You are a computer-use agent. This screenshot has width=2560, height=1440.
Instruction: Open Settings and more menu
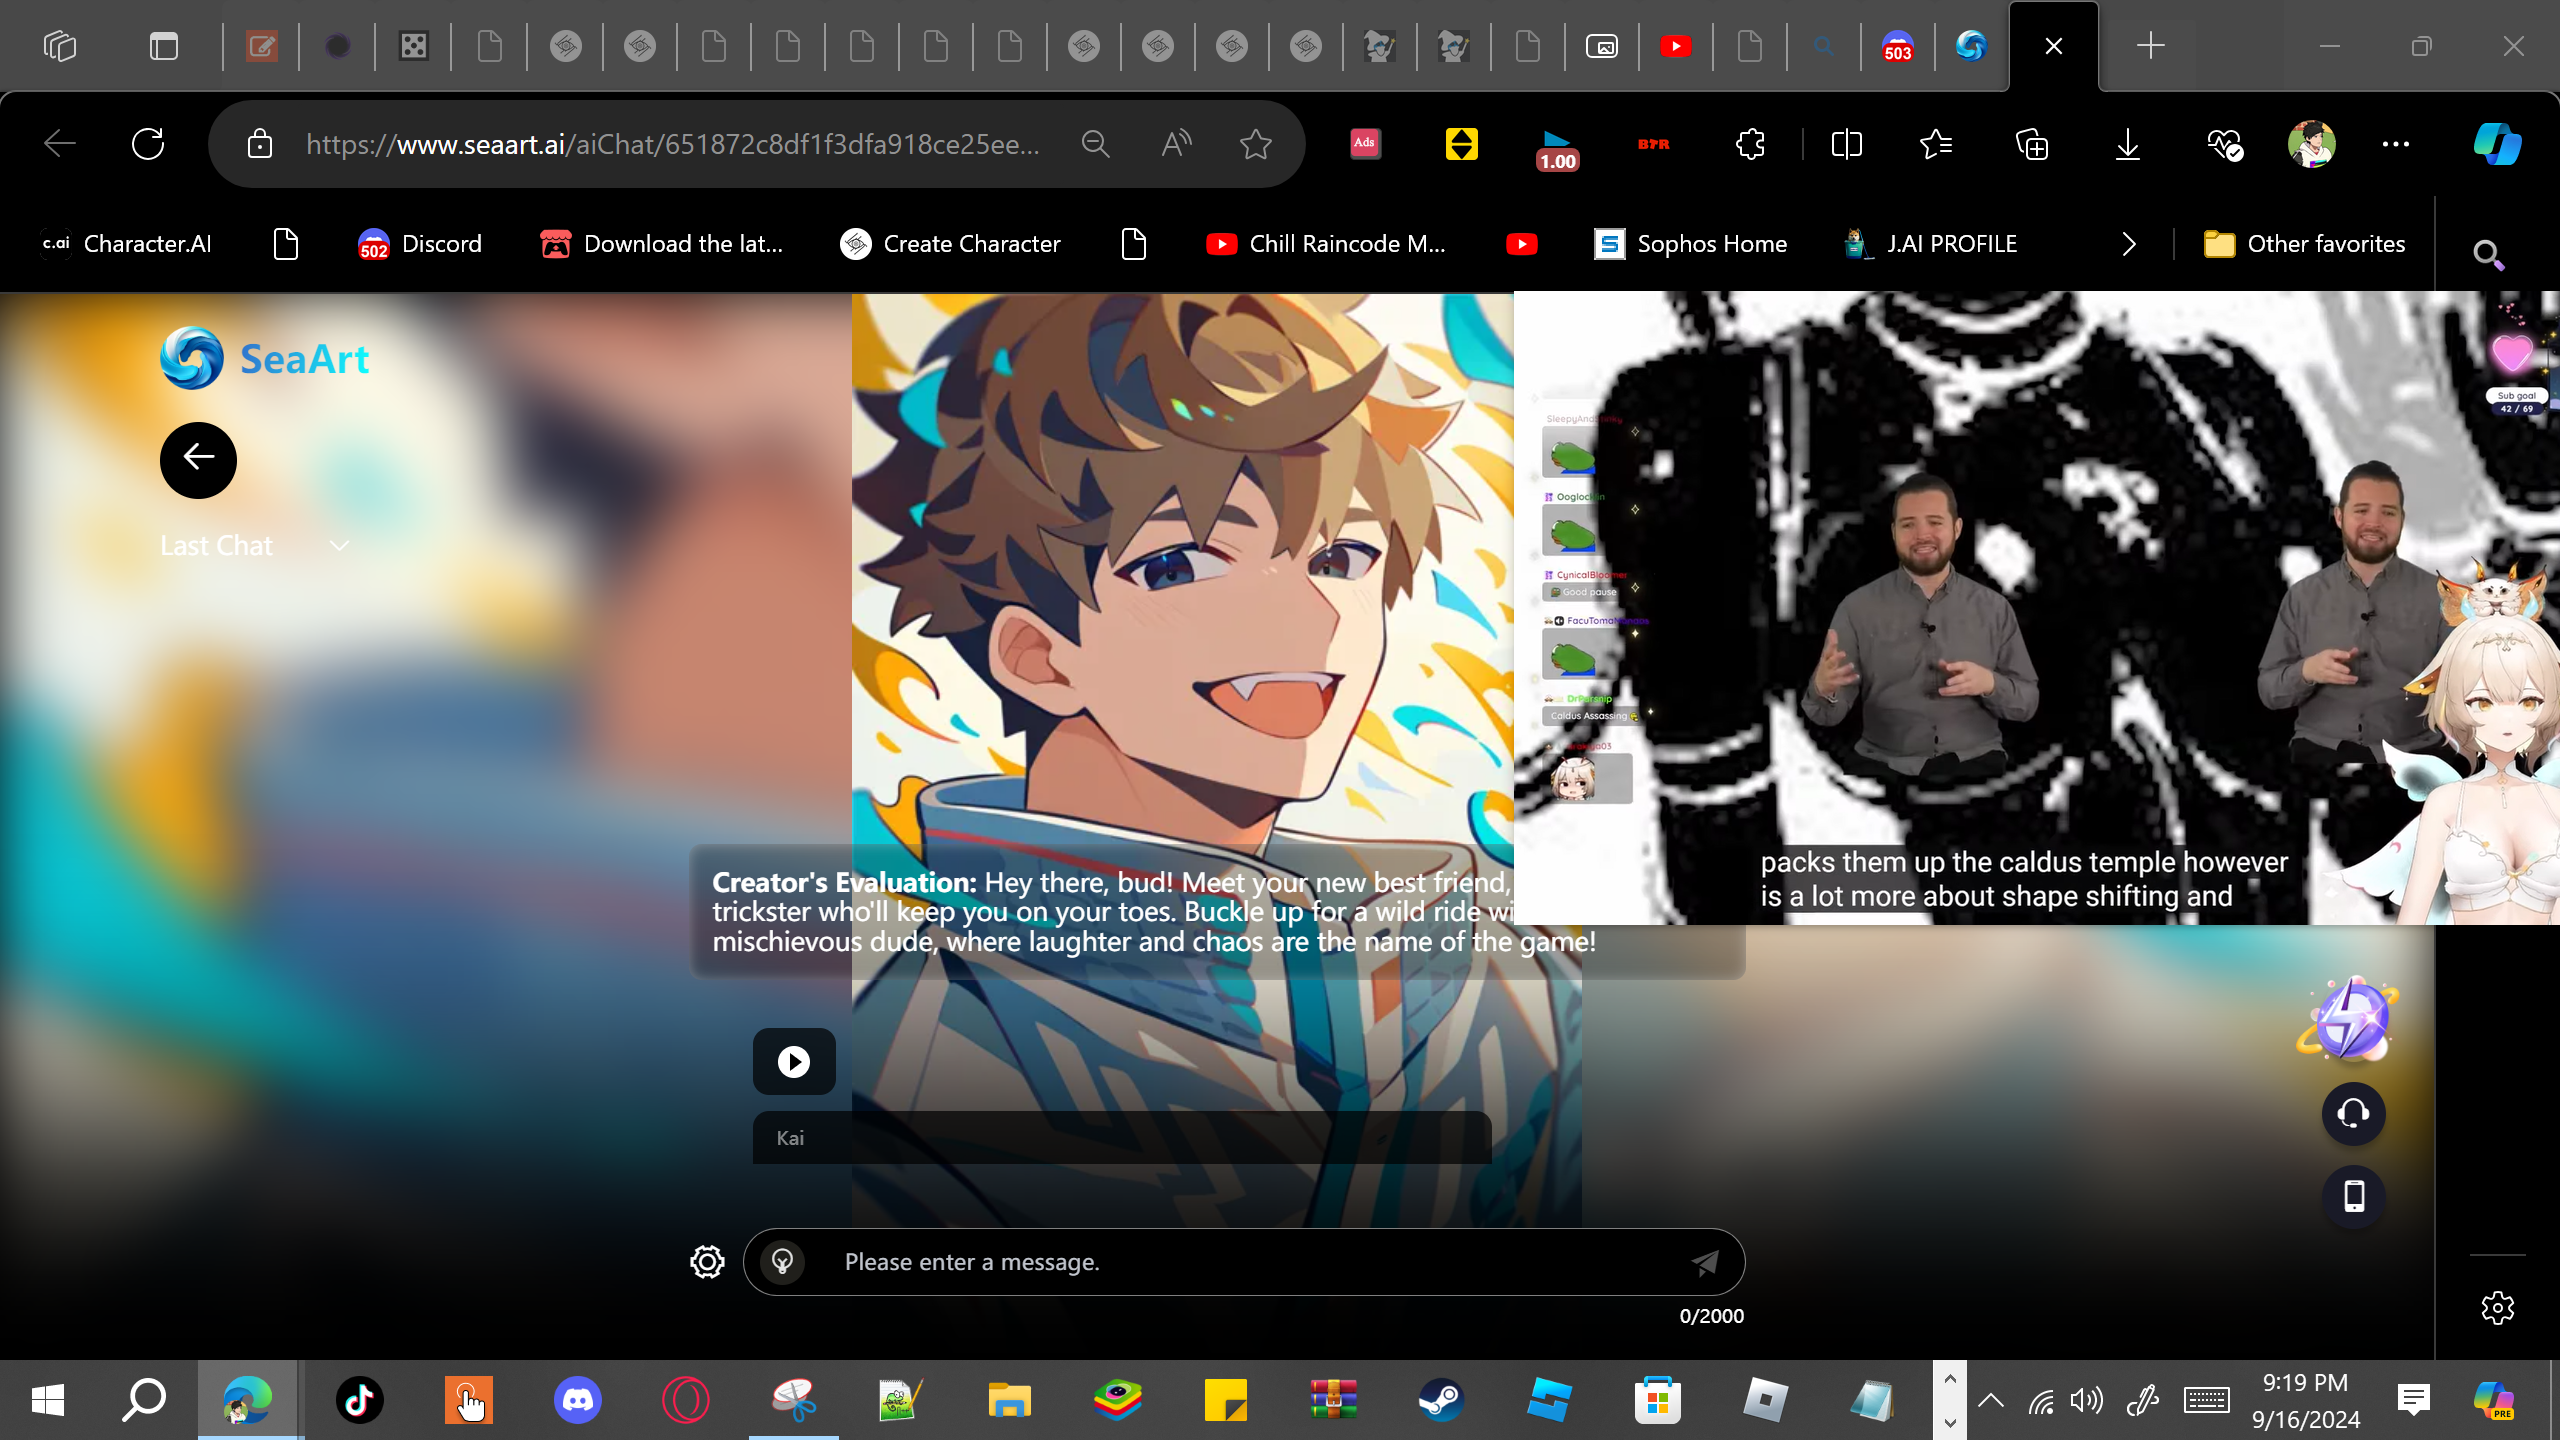[x=2396, y=144]
